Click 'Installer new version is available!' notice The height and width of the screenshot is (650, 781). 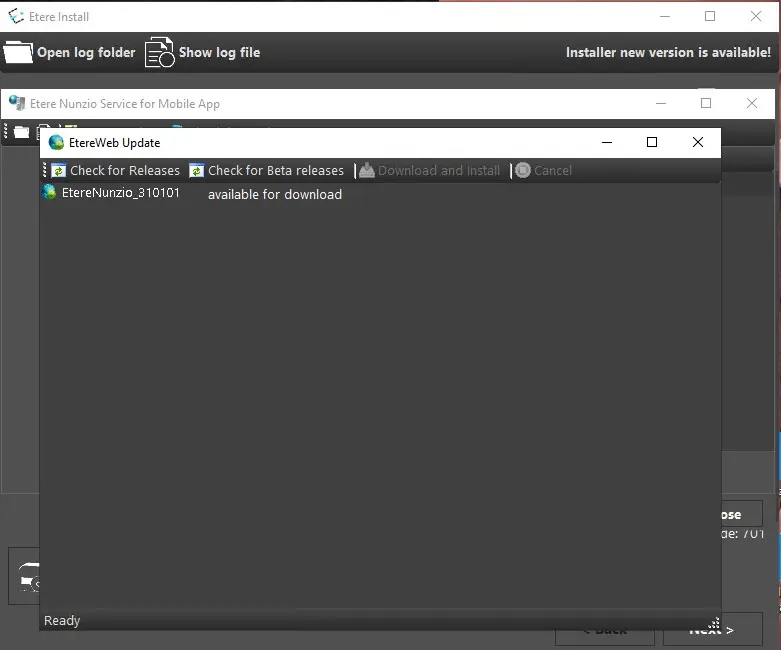coord(668,52)
